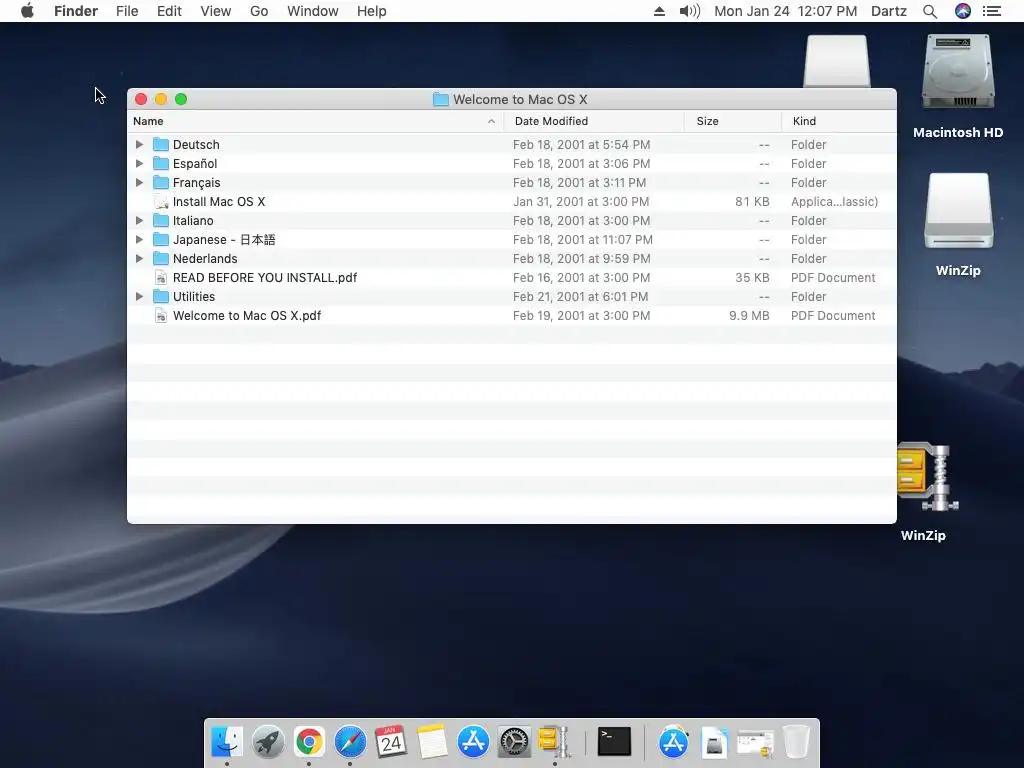Sort by Kind column header
The image size is (1024, 768).
839,121
